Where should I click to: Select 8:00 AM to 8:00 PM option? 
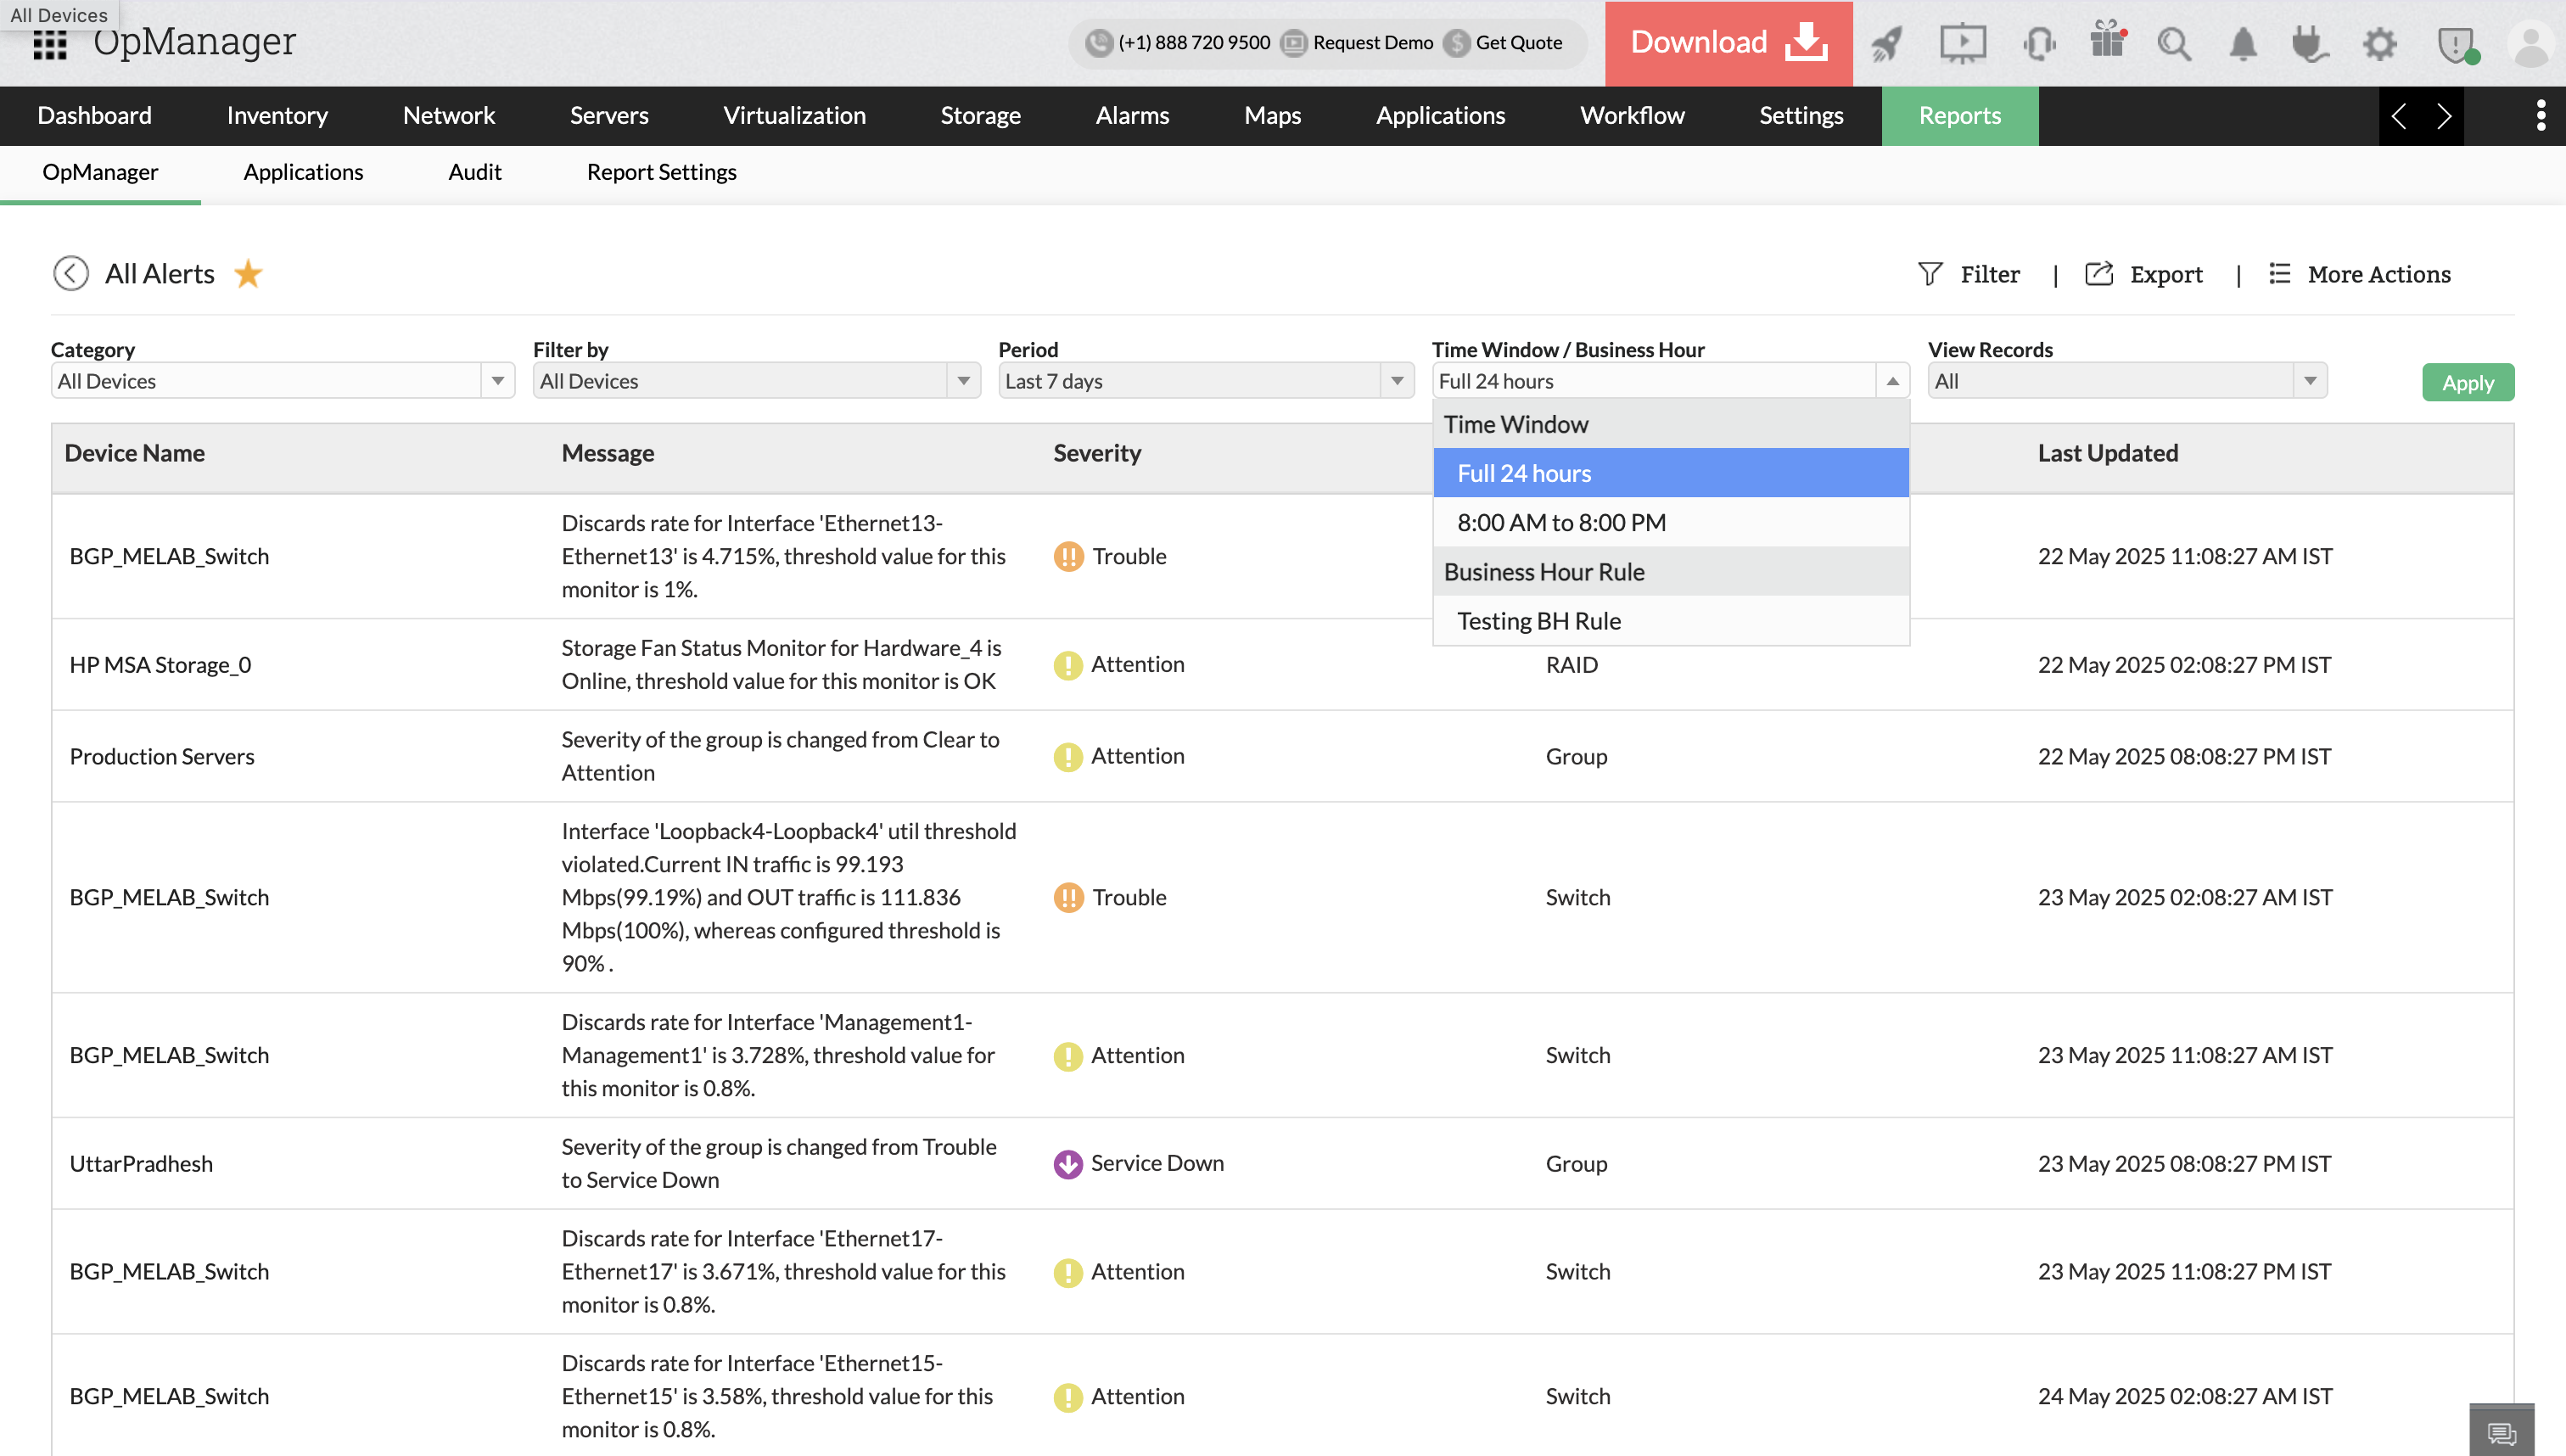point(1561,523)
